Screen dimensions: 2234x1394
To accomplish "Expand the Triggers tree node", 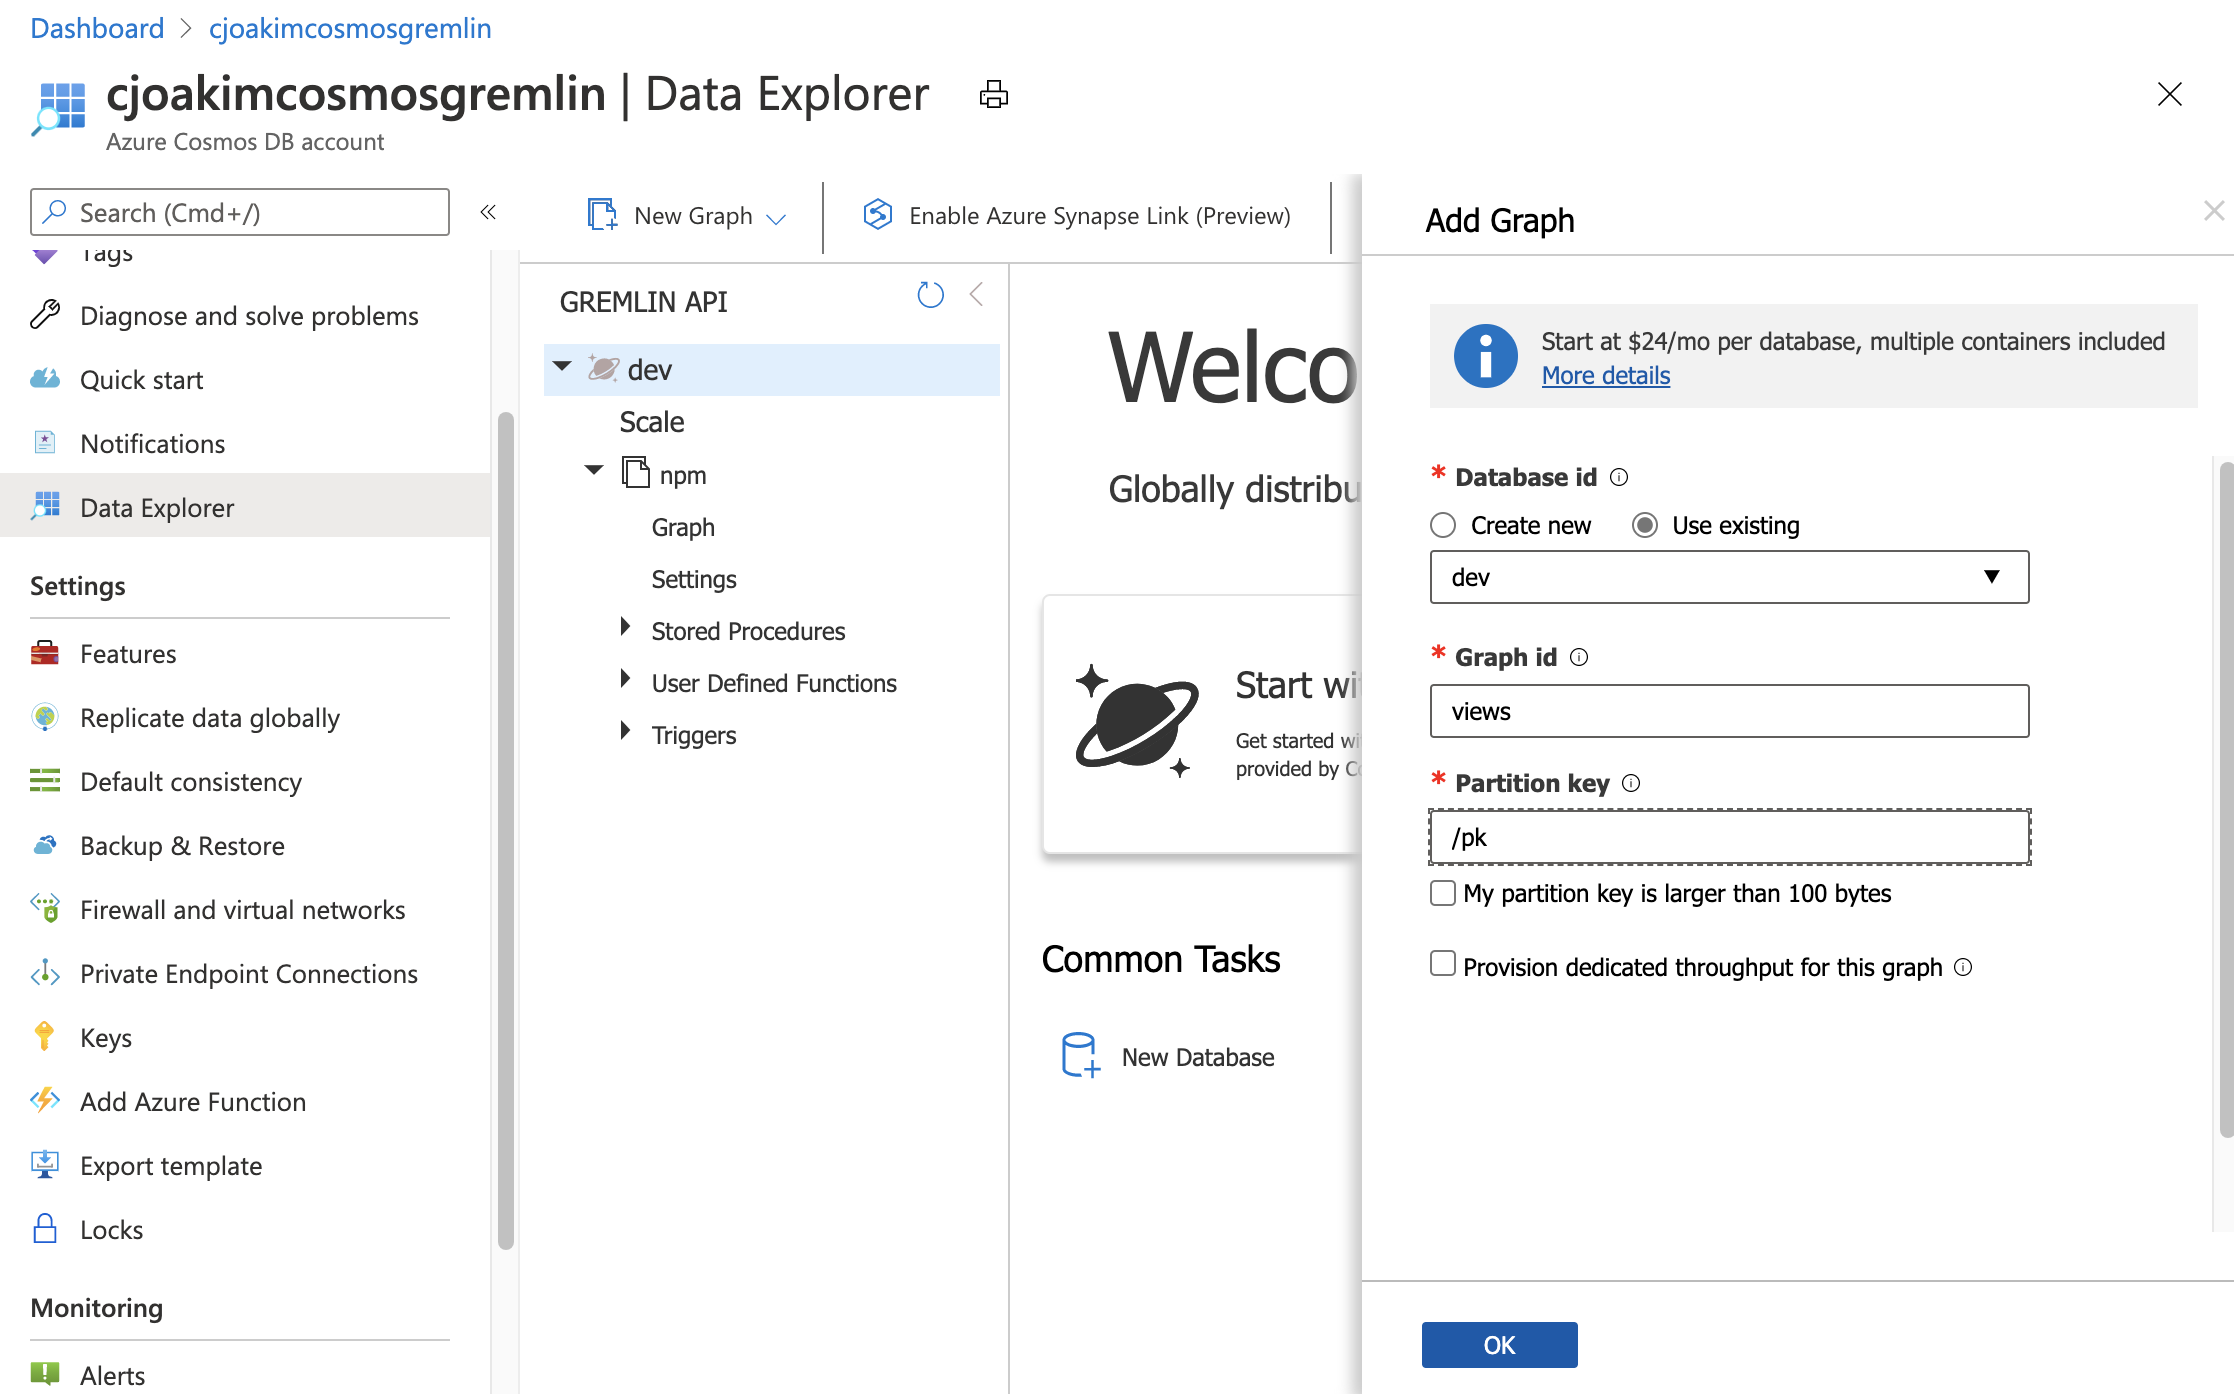I will [625, 731].
